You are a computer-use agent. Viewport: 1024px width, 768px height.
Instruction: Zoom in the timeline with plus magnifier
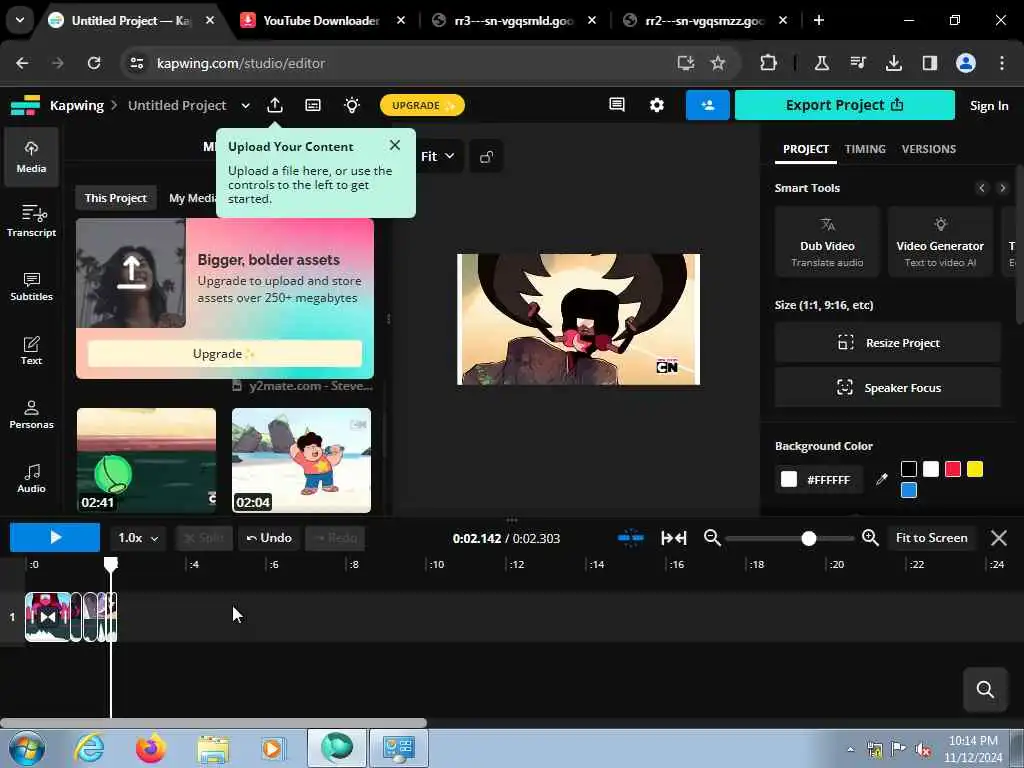(870, 538)
